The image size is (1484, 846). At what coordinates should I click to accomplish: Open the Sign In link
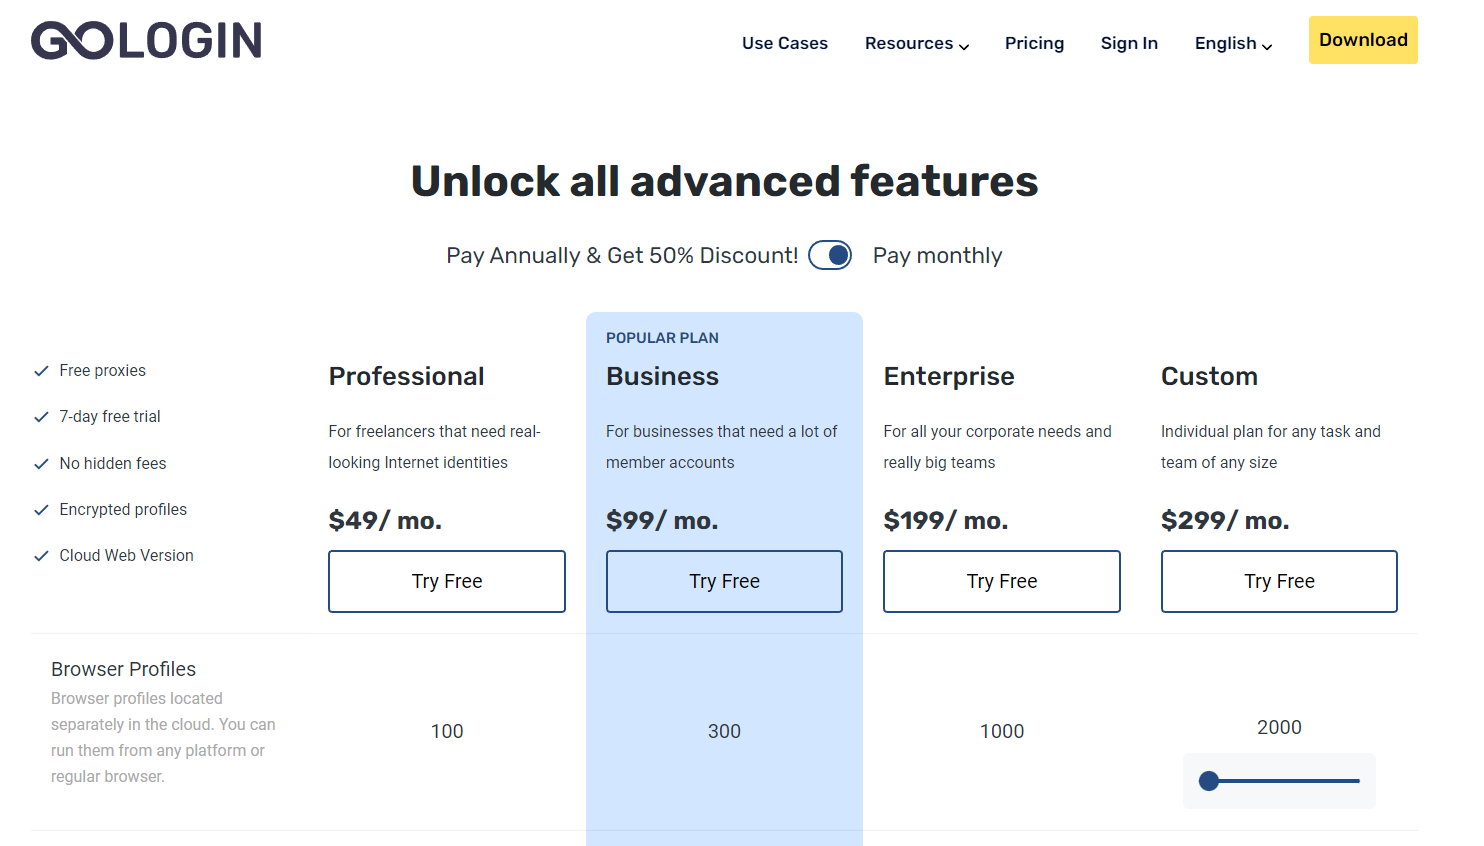pos(1129,44)
